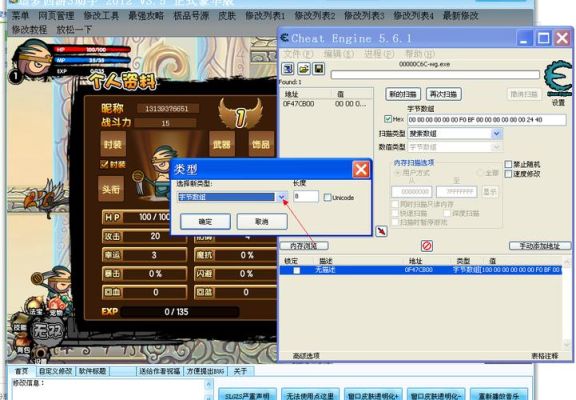Toggle the lock checkbox on the 无描述 row
Image resolution: width=576 pixels, height=400 pixels.
(x=296, y=271)
